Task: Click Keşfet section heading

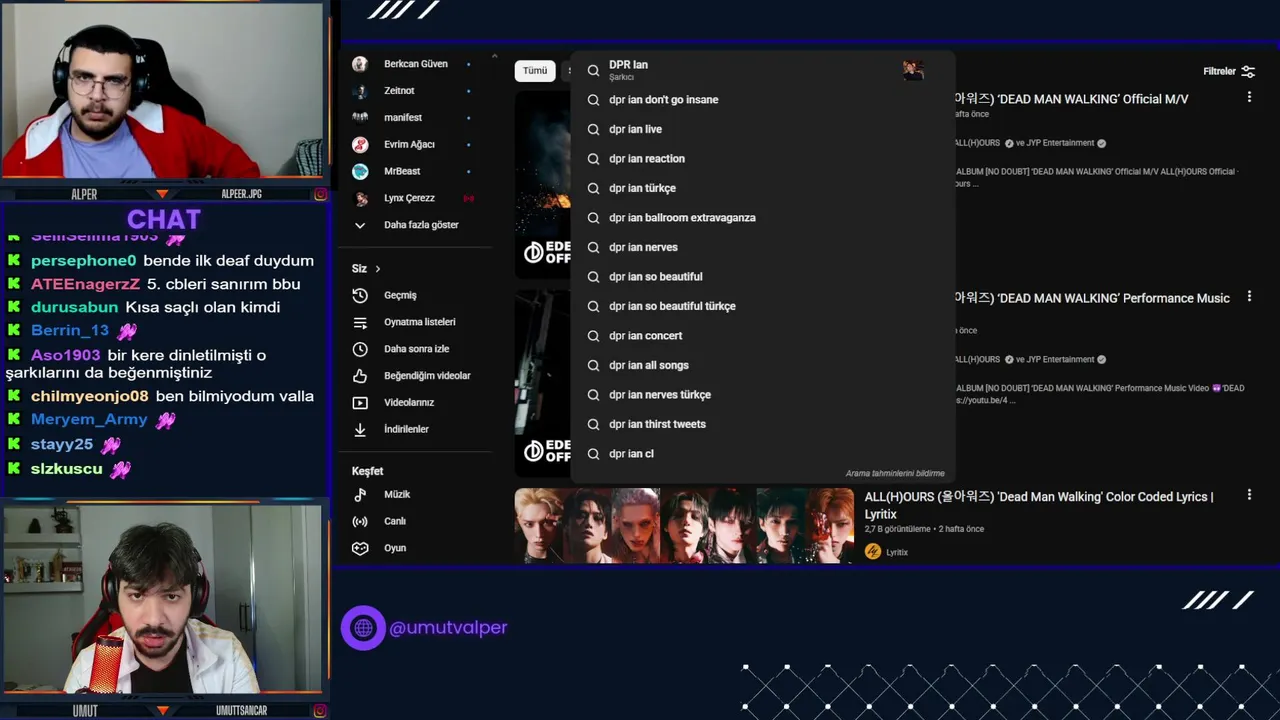Action: 367,471
